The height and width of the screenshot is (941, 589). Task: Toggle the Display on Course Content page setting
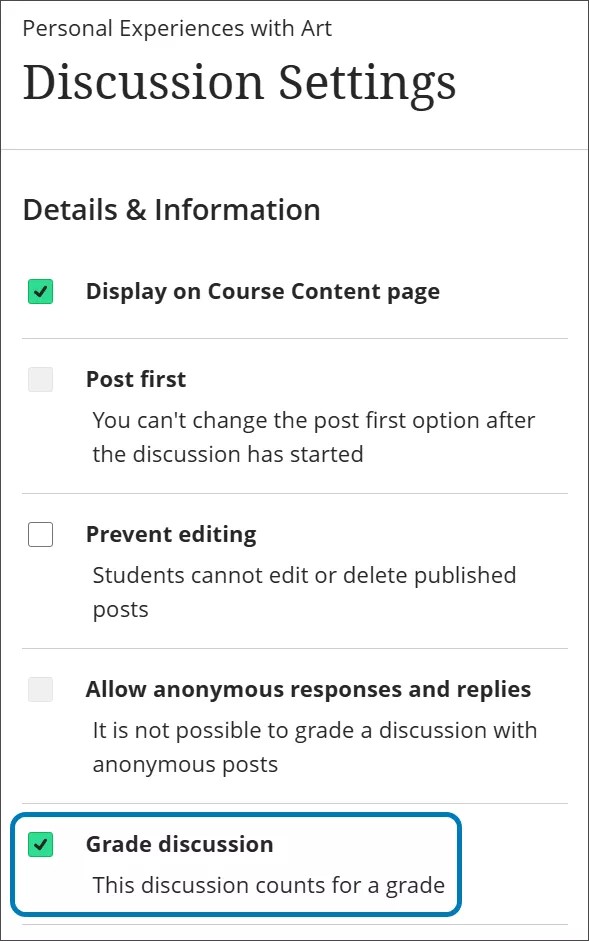(40, 291)
